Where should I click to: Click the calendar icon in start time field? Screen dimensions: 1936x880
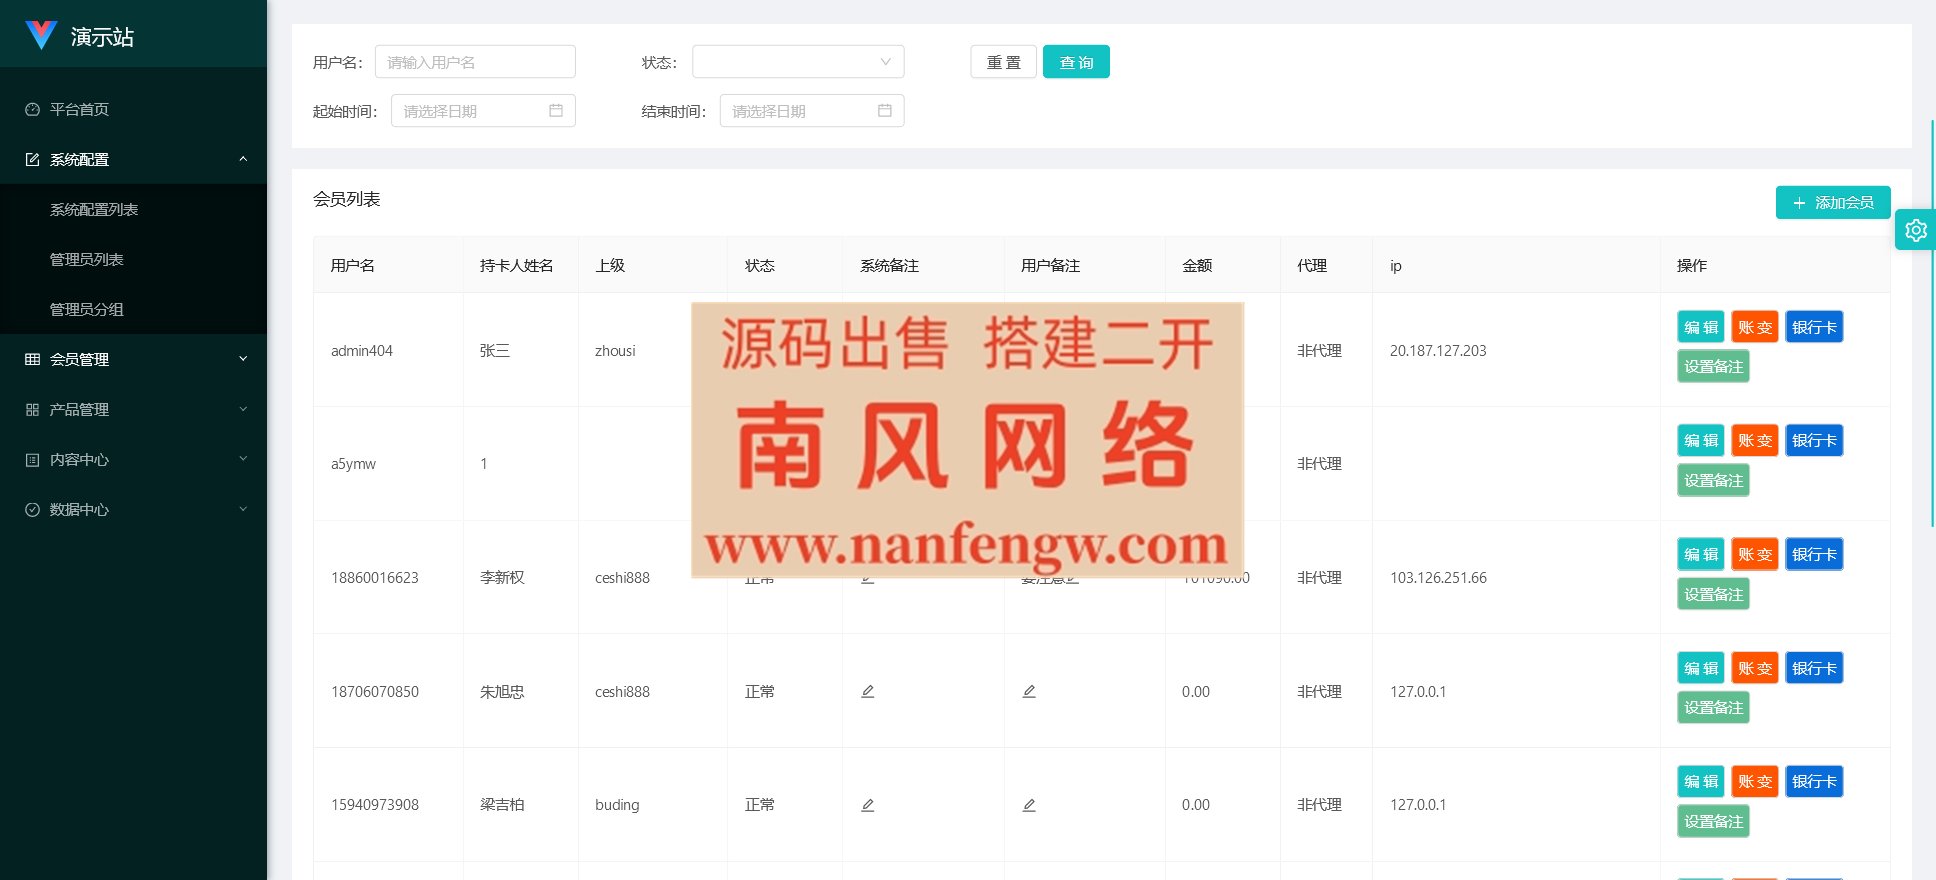point(556,111)
